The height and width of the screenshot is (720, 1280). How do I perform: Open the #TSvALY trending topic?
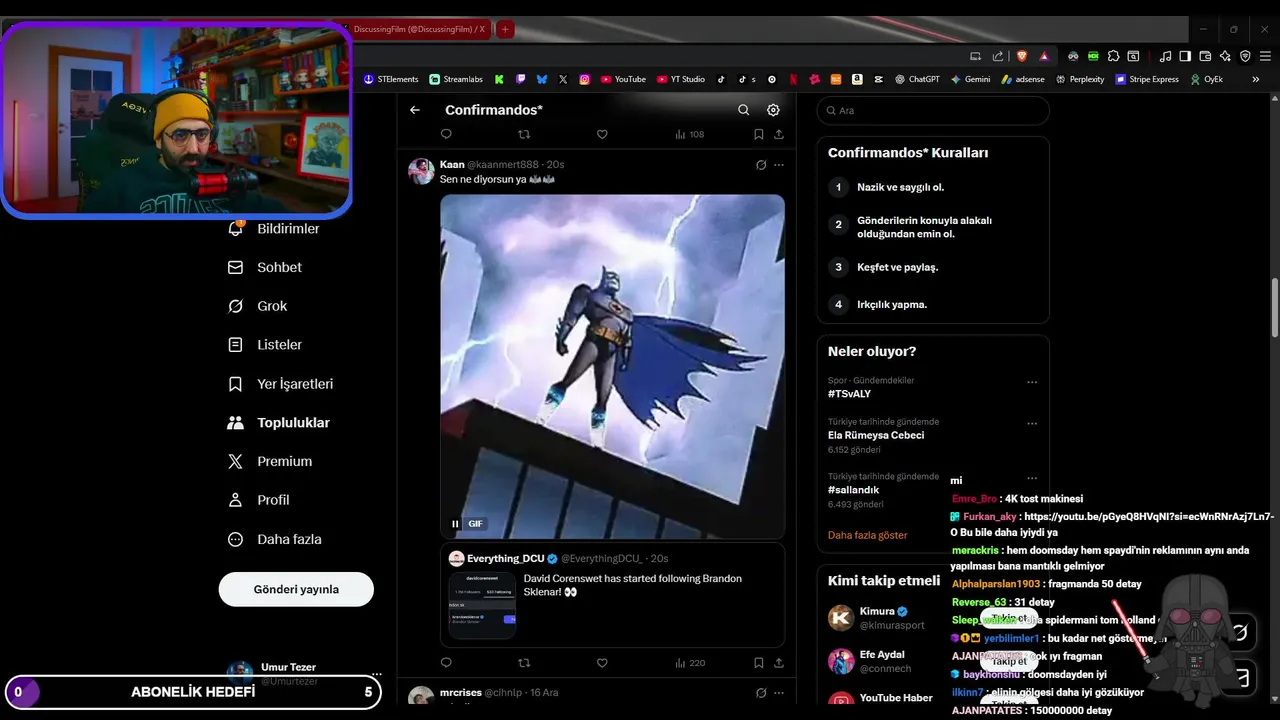click(x=849, y=394)
